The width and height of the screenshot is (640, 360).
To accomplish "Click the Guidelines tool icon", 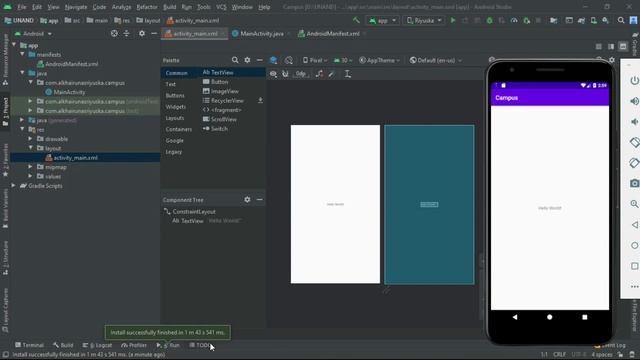I will [348, 74].
